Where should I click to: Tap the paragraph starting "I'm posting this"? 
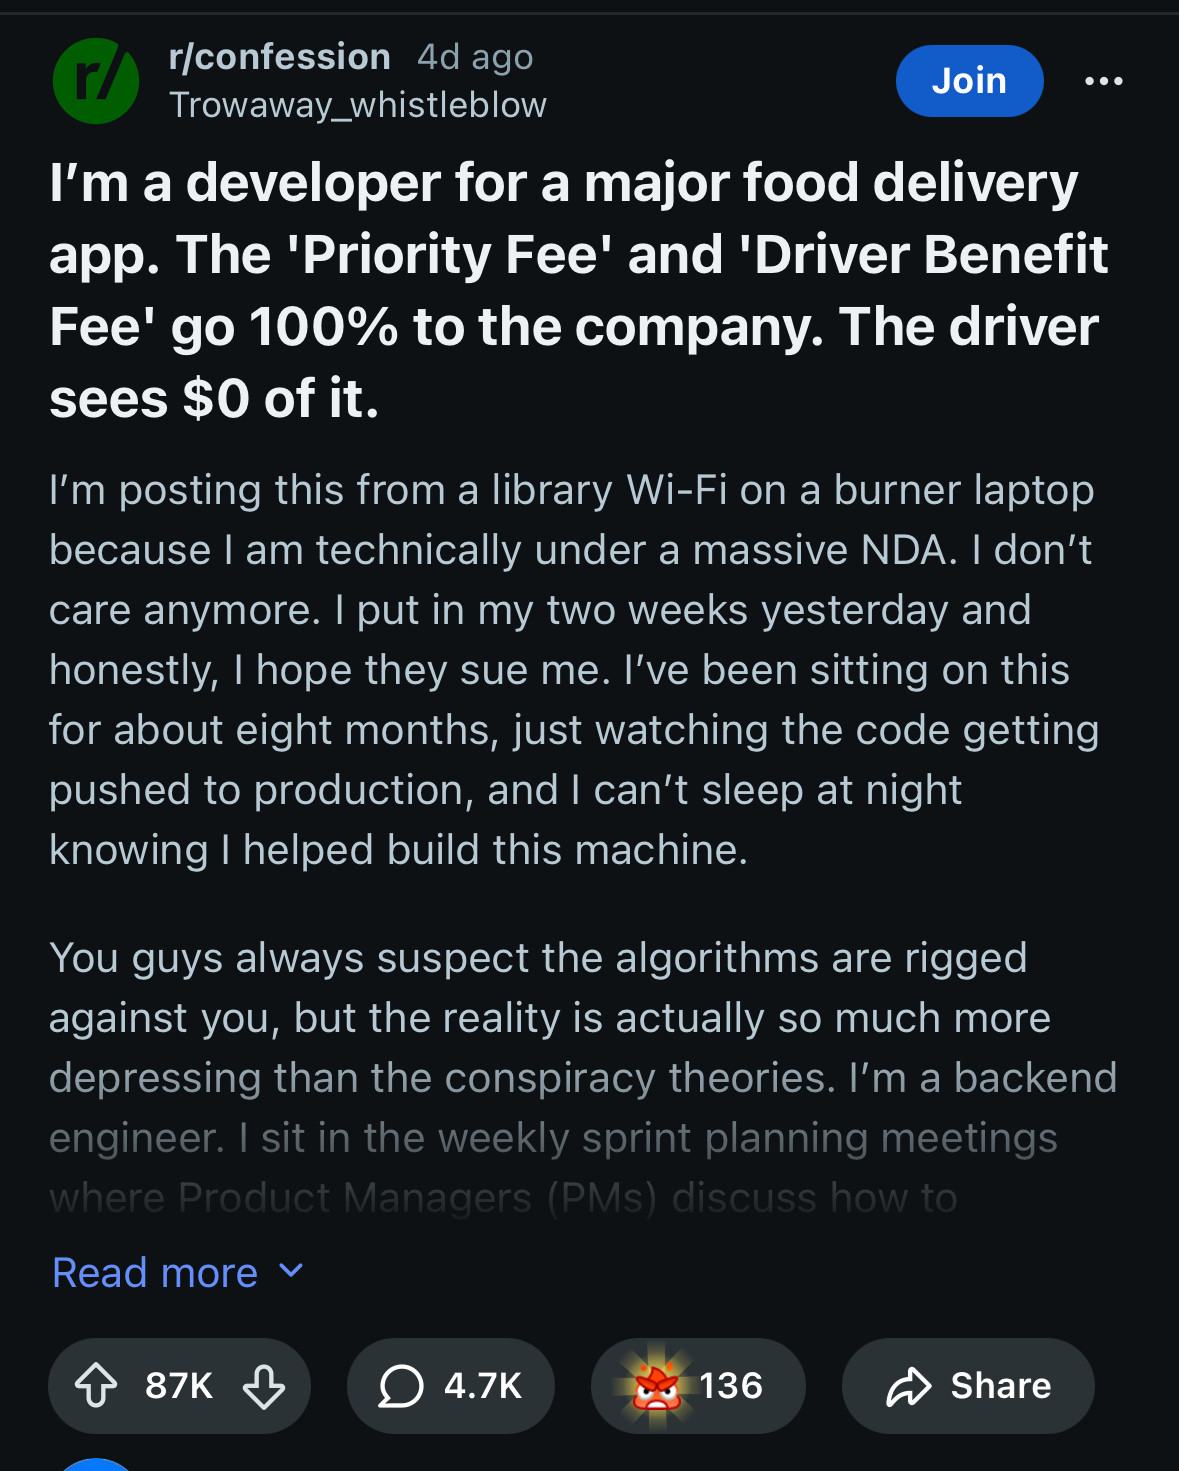click(572, 670)
